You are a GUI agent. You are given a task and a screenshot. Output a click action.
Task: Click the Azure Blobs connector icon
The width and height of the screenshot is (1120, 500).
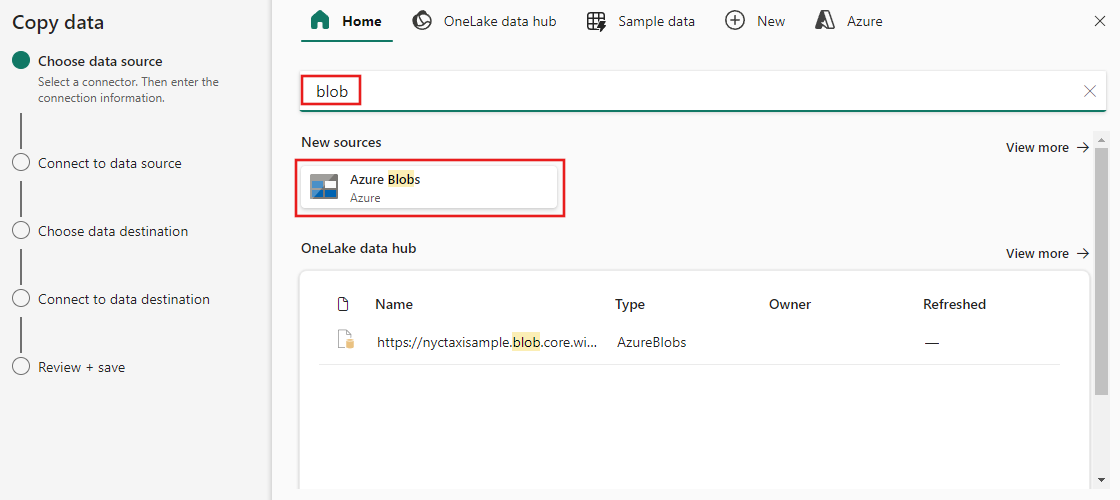[324, 186]
